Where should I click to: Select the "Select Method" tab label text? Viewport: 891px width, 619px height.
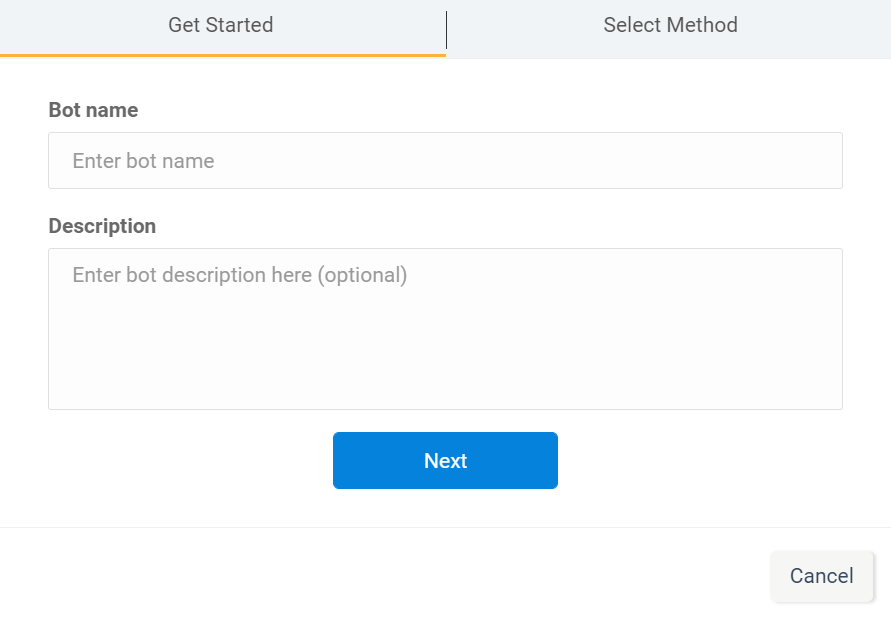pos(670,26)
